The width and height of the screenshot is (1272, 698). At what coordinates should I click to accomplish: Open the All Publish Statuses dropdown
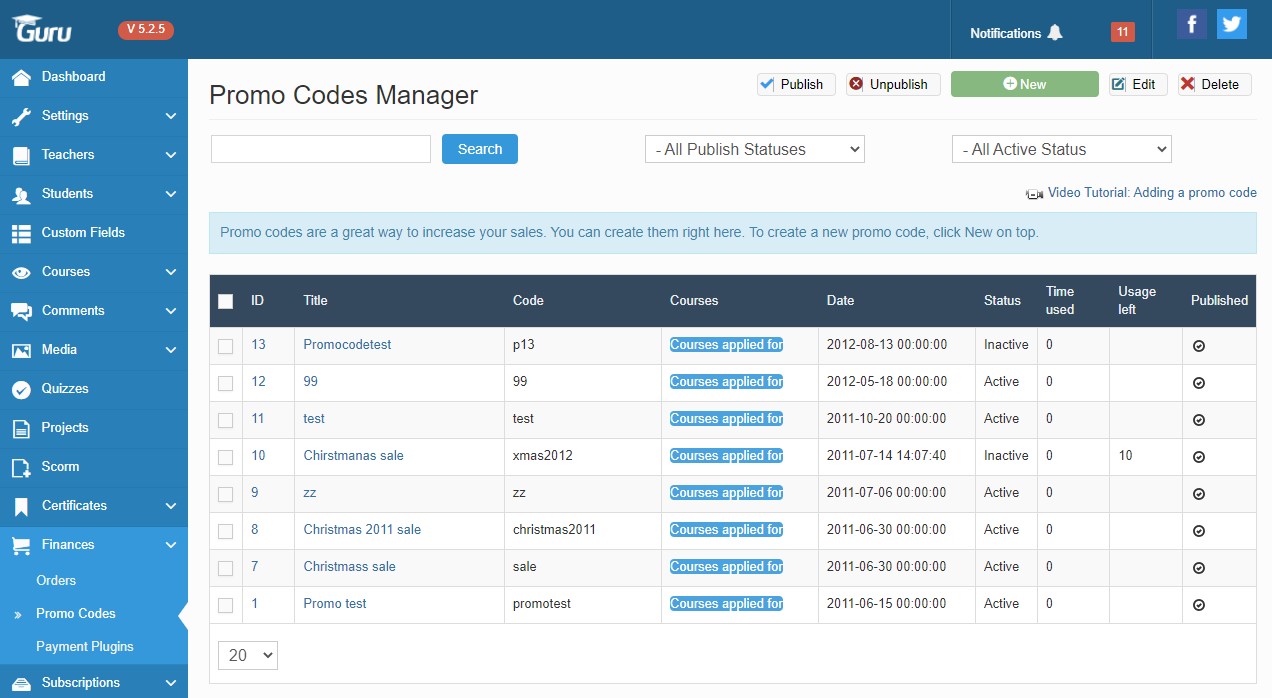(x=755, y=149)
